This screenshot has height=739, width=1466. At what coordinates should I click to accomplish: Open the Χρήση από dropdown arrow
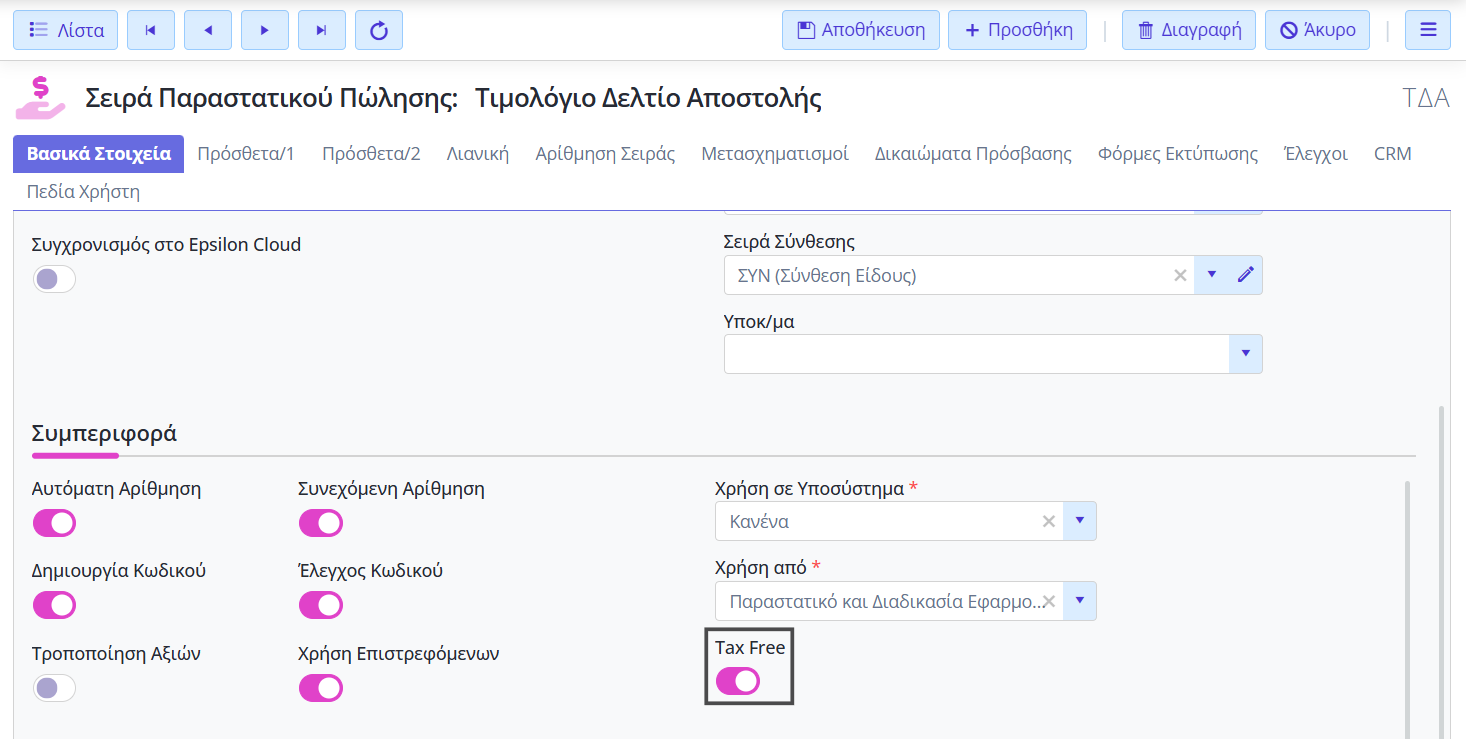(x=1079, y=601)
